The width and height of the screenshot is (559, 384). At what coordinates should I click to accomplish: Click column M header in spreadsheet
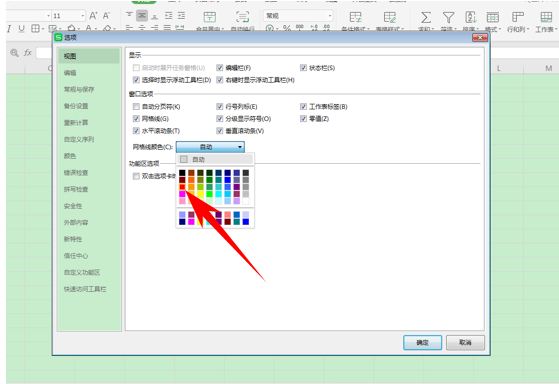pos(548,68)
